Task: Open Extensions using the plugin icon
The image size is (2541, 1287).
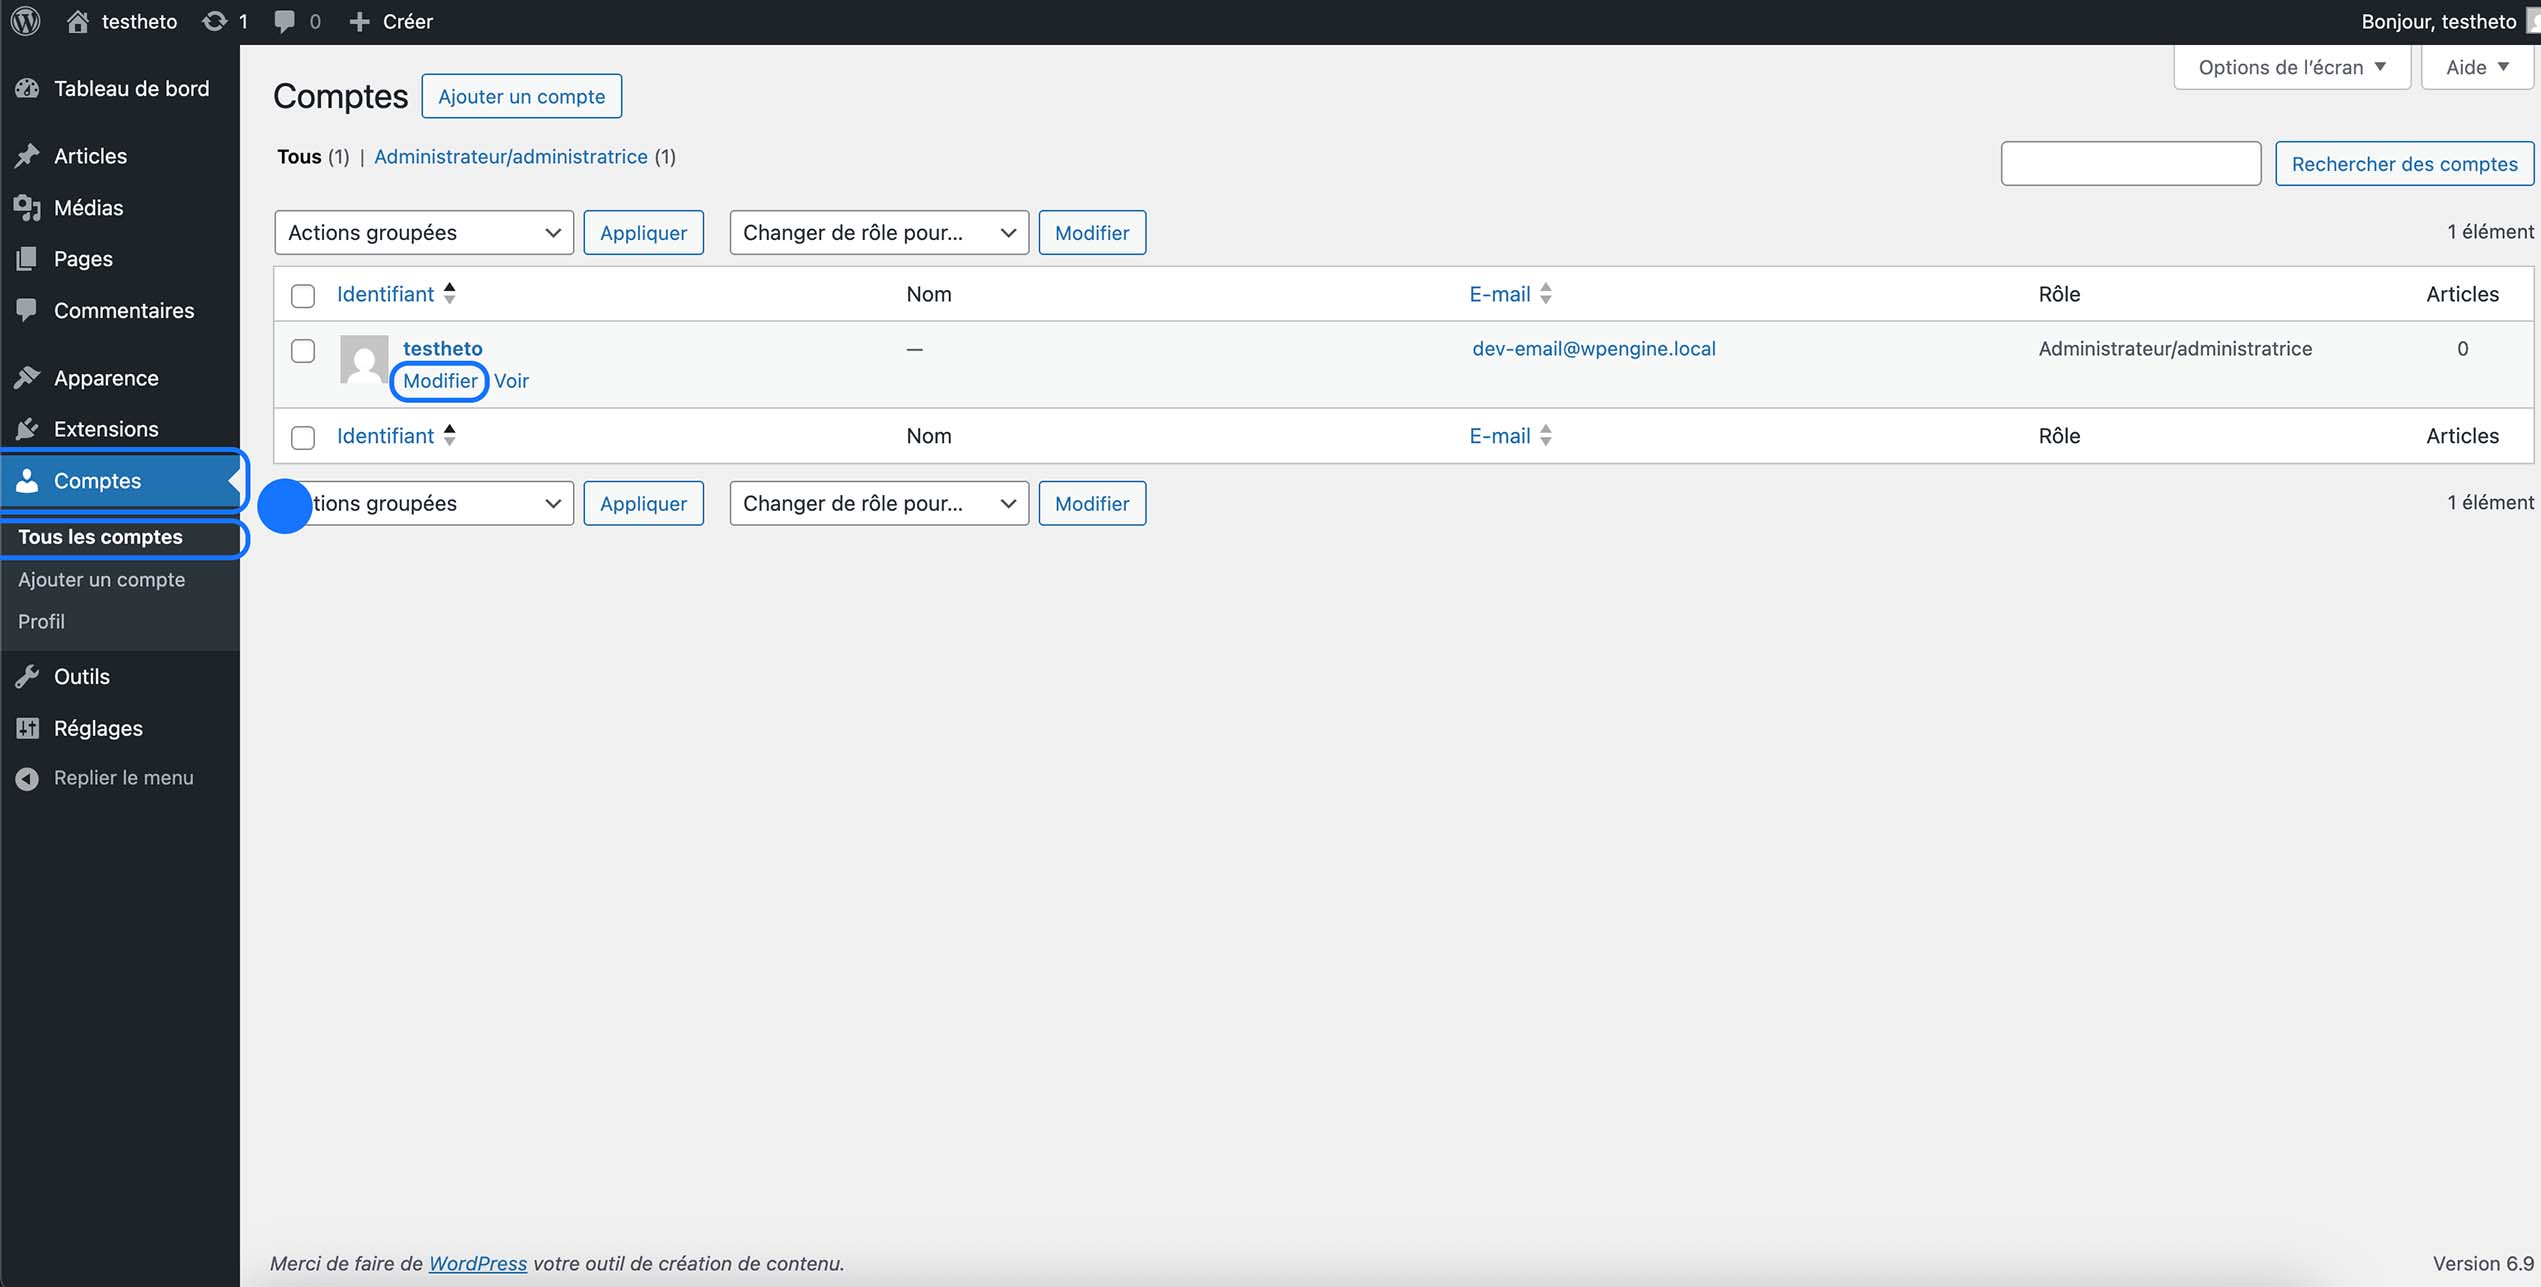Action: [x=27, y=428]
